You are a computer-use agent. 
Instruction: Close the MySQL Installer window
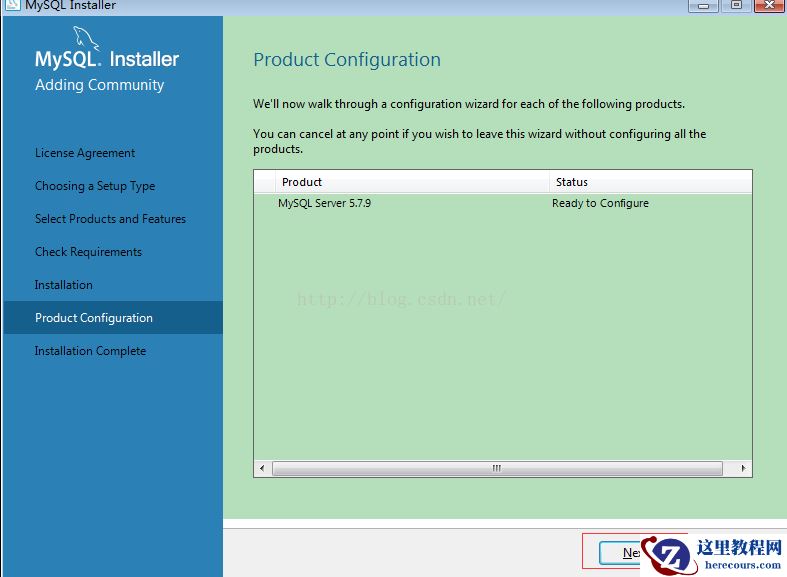[x=769, y=6]
